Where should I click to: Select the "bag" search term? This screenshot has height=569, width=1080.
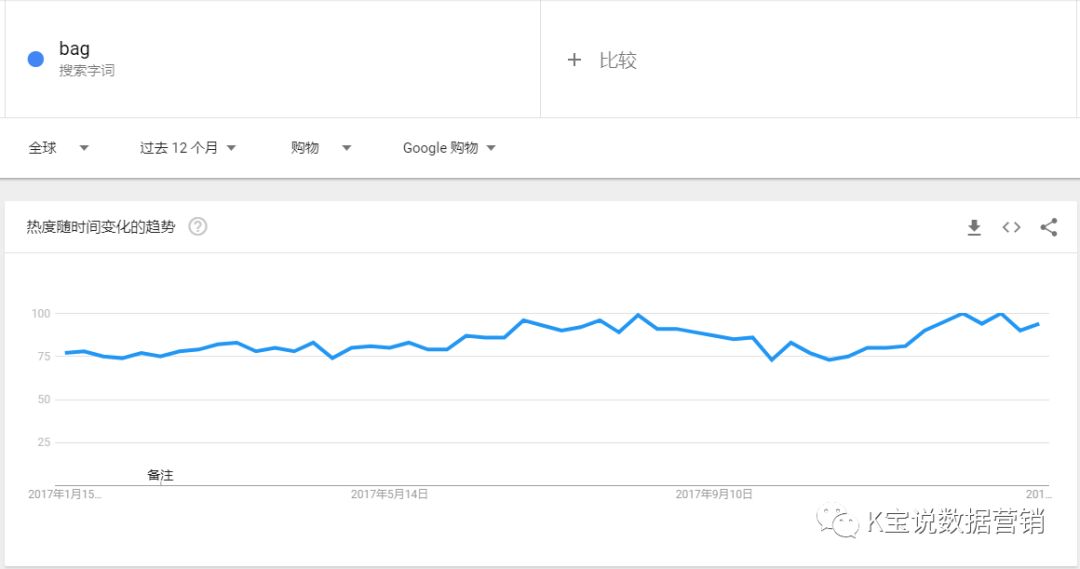(x=74, y=49)
